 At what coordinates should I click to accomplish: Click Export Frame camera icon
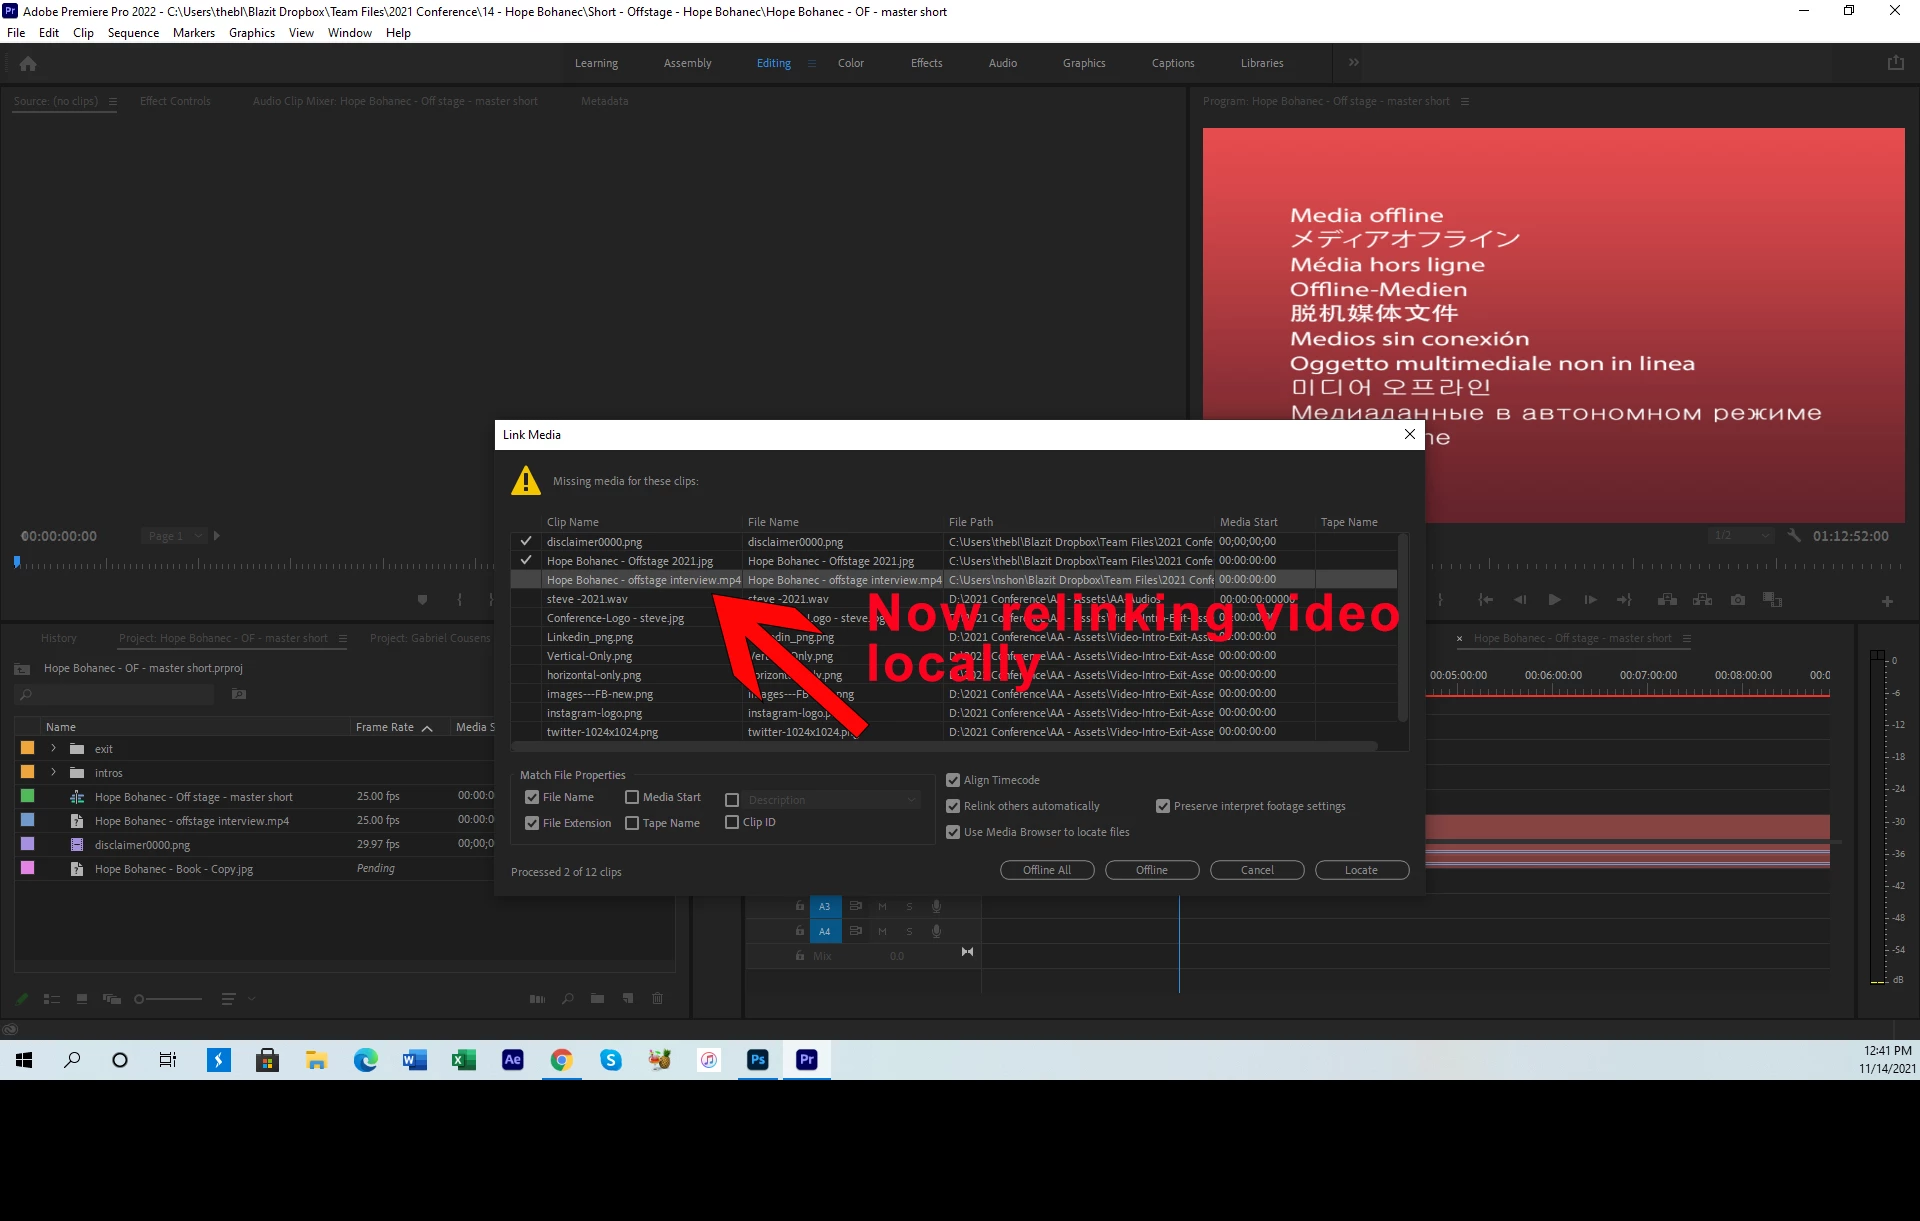point(1738,600)
